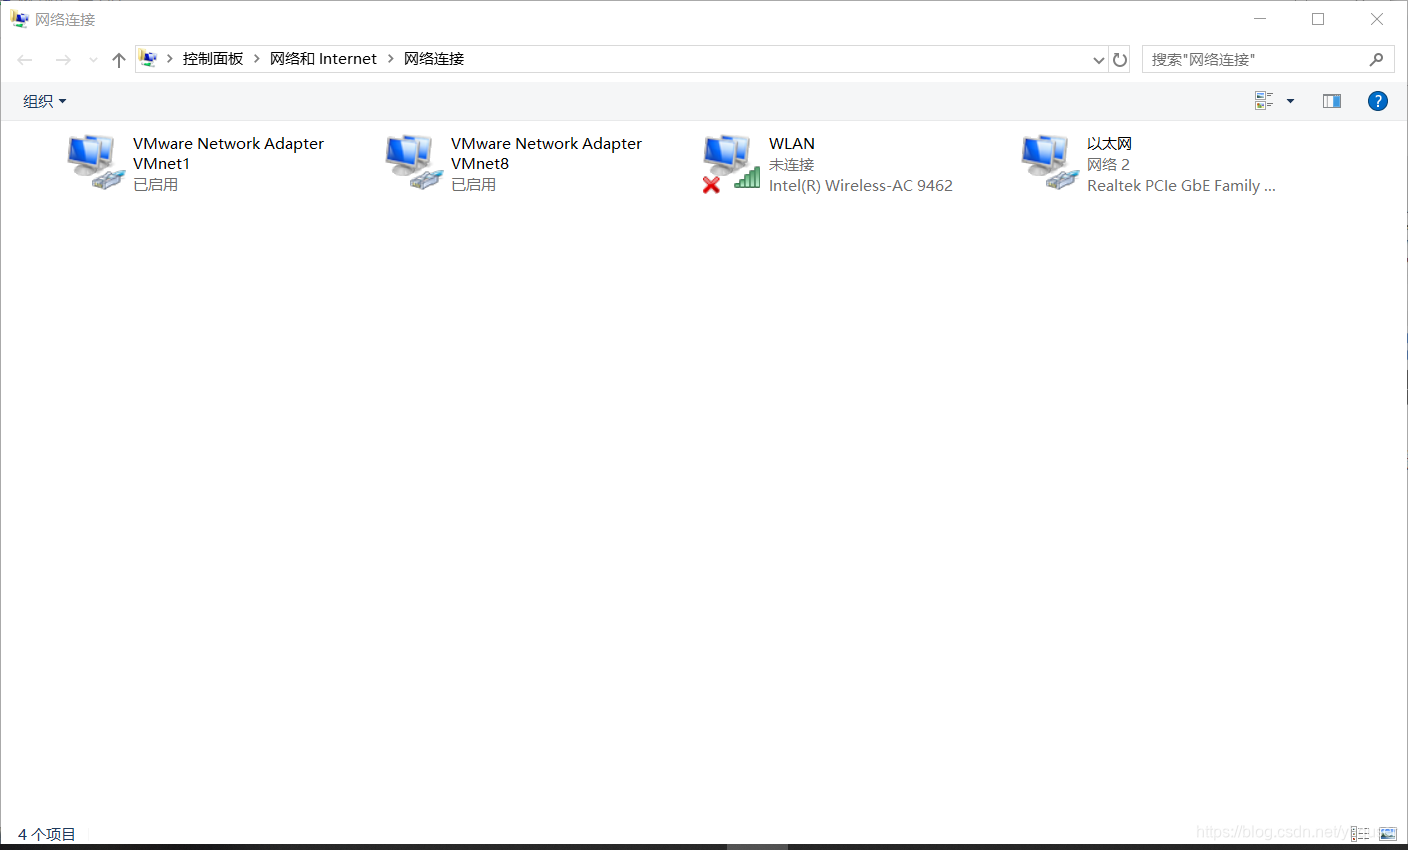Select the VMware Network Adapter VMnet8 icon
This screenshot has width=1408, height=850.
414,162
